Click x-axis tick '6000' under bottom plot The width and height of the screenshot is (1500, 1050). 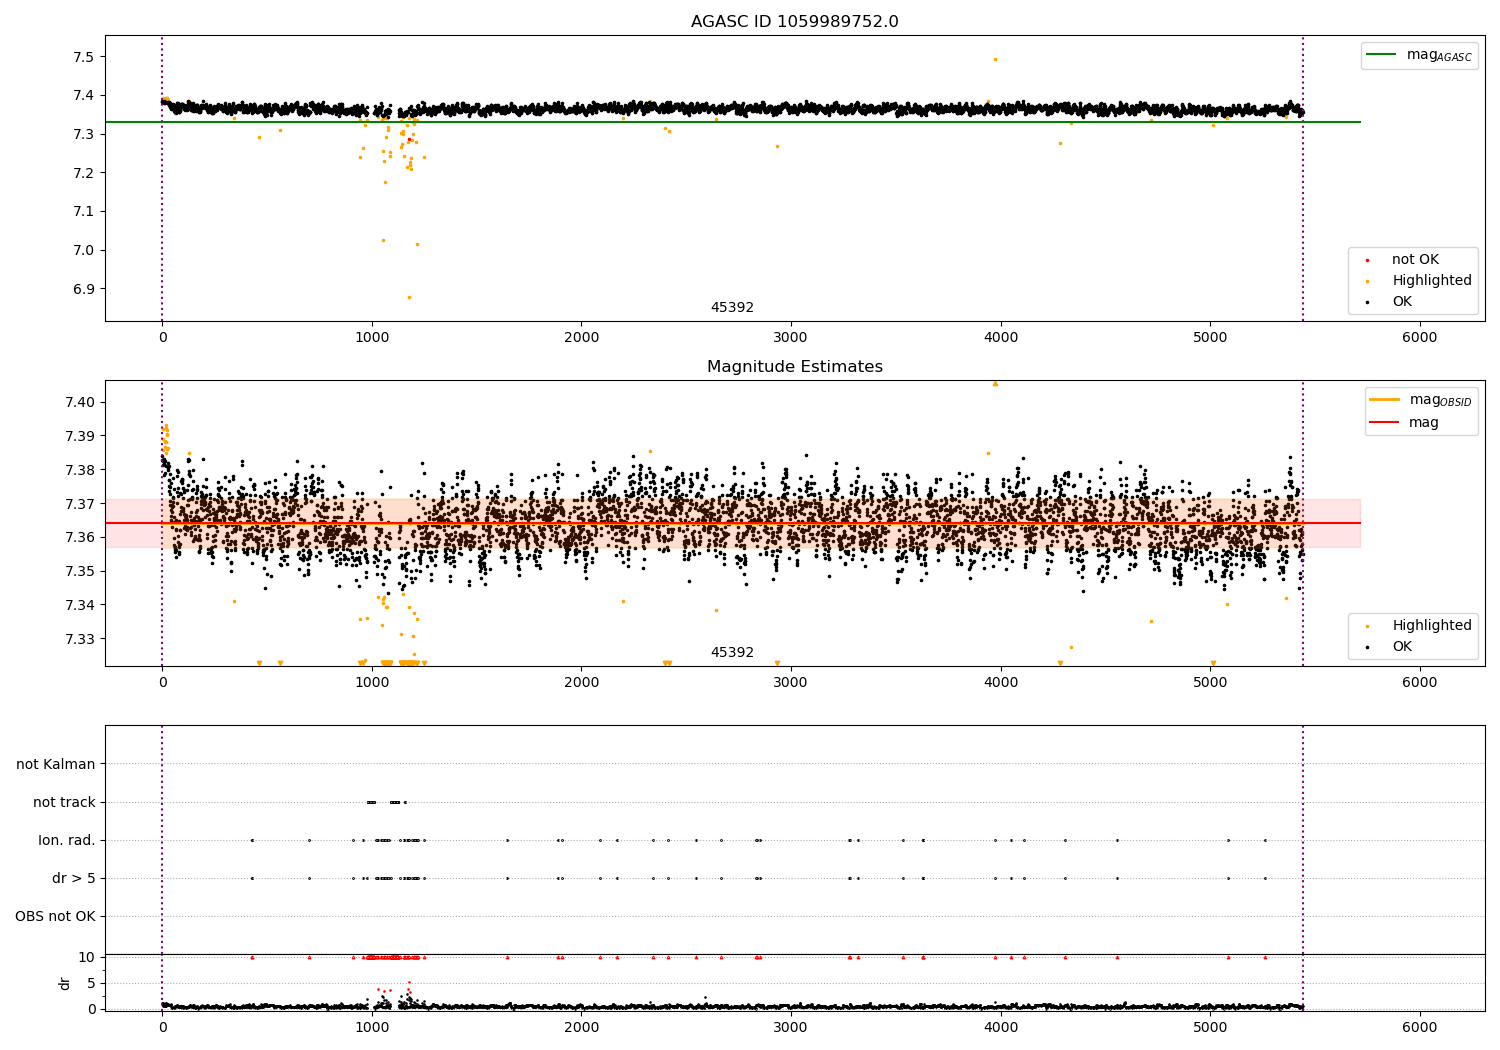(1420, 1028)
